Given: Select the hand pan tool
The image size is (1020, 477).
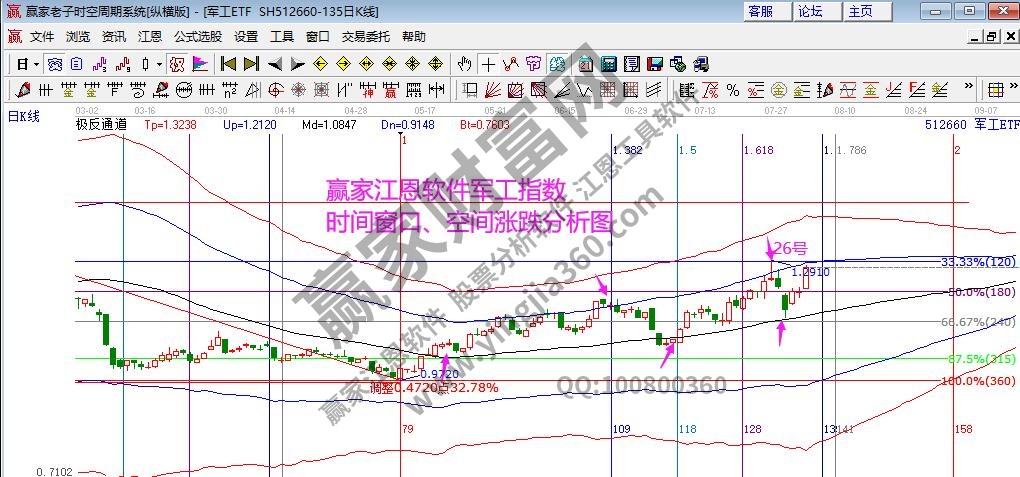Looking at the screenshot, I should [465, 64].
